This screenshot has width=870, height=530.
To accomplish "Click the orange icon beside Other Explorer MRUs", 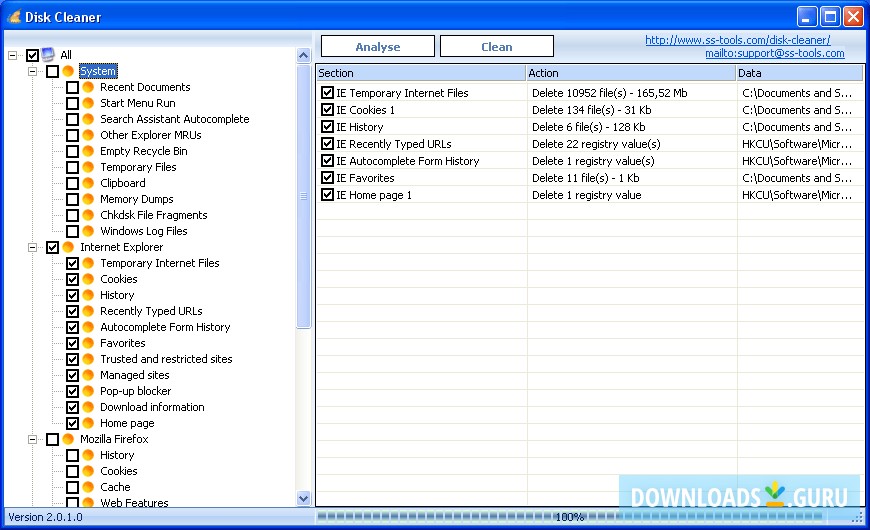I will 88,135.
